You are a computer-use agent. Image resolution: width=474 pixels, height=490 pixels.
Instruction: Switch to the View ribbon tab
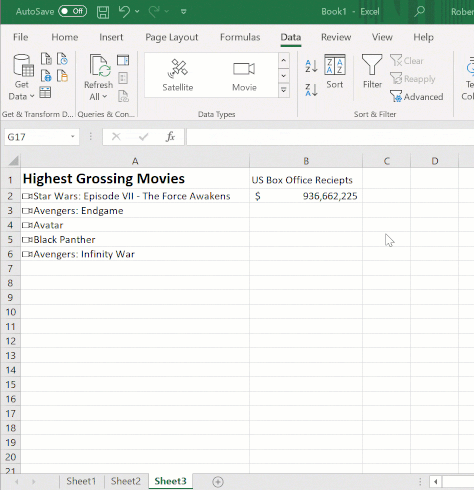point(382,37)
